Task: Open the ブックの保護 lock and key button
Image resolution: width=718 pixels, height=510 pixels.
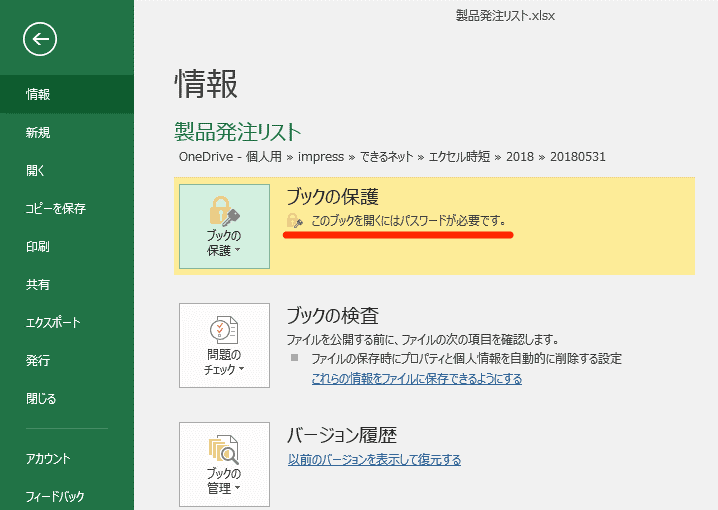Action: 224,226
